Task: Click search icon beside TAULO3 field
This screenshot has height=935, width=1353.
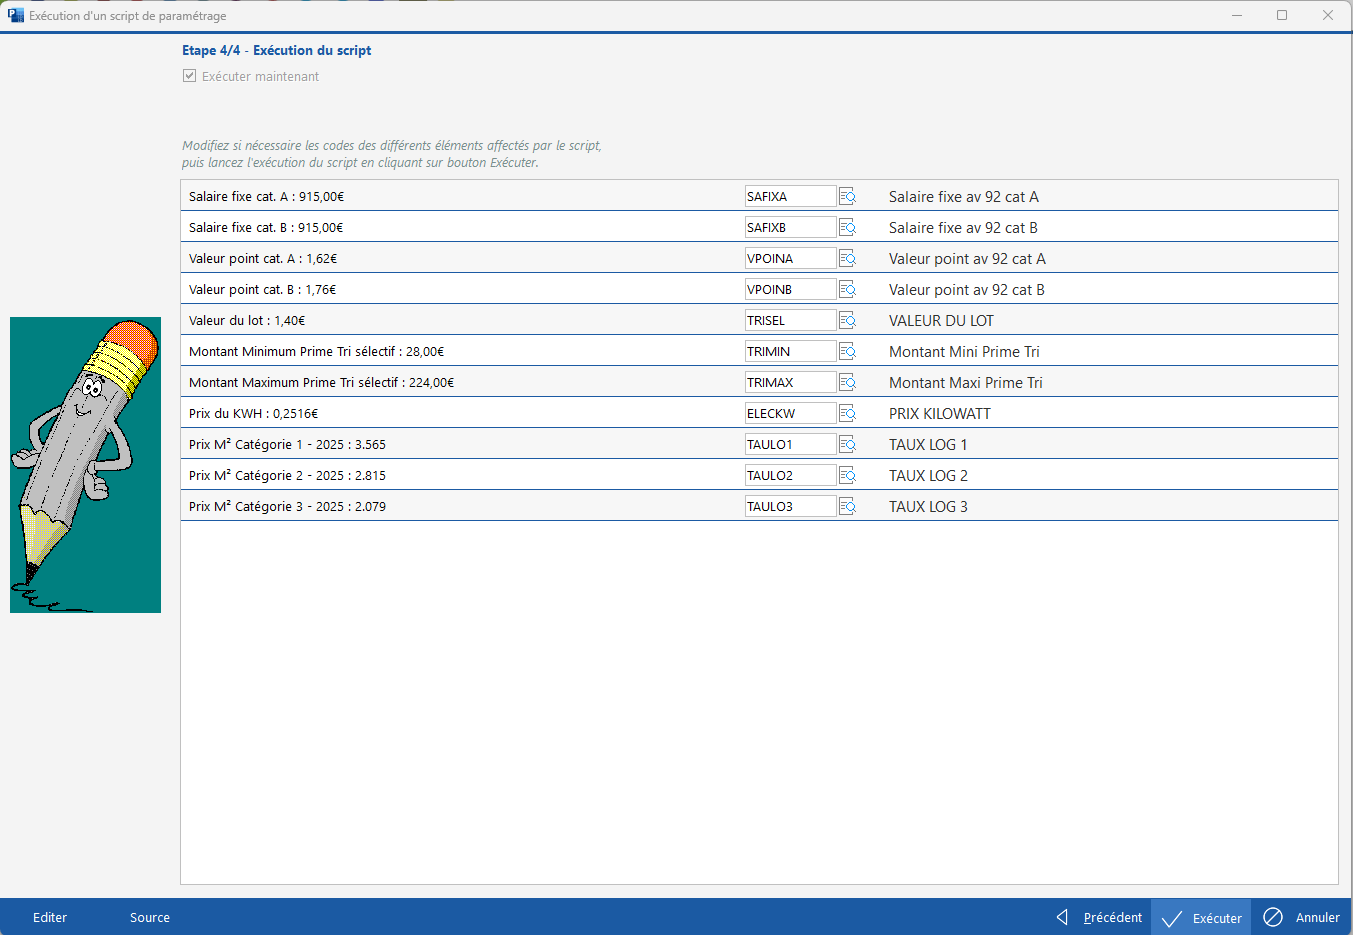Action: [x=847, y=507]
